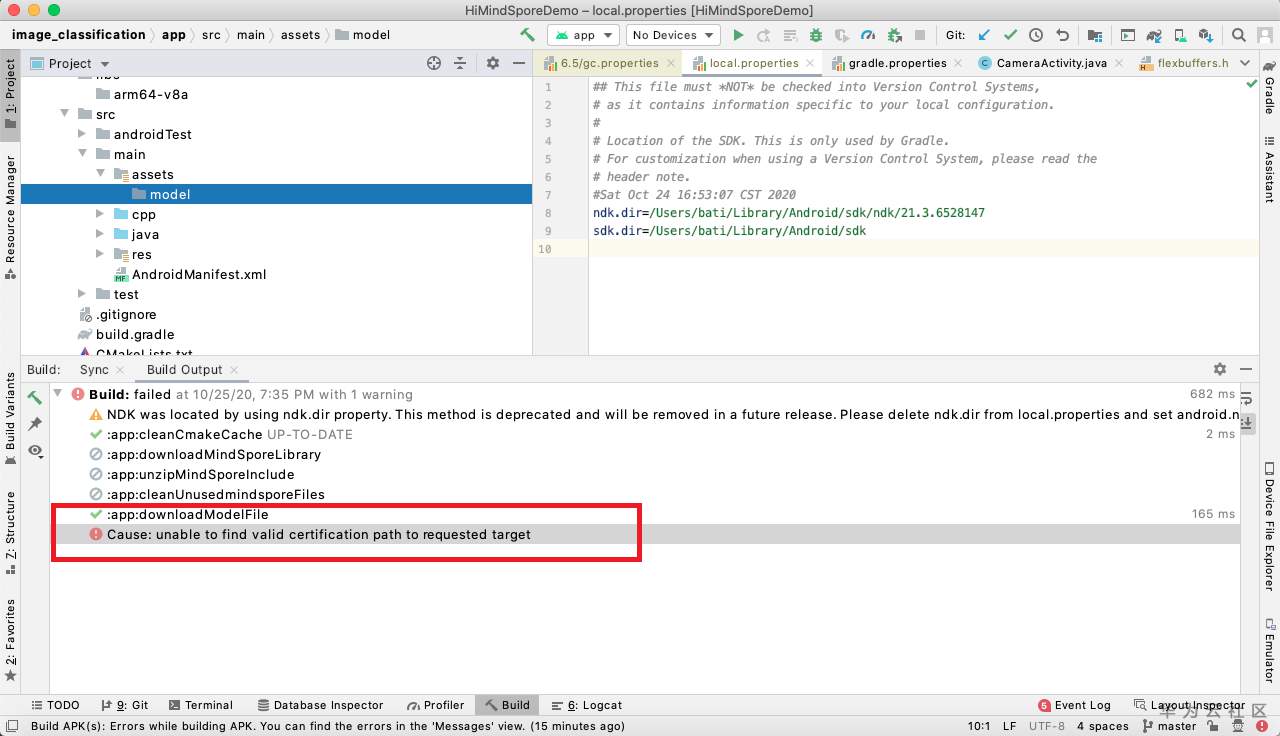Collapse the src folder
1280x736 pixels.
(x=67, y=114)
